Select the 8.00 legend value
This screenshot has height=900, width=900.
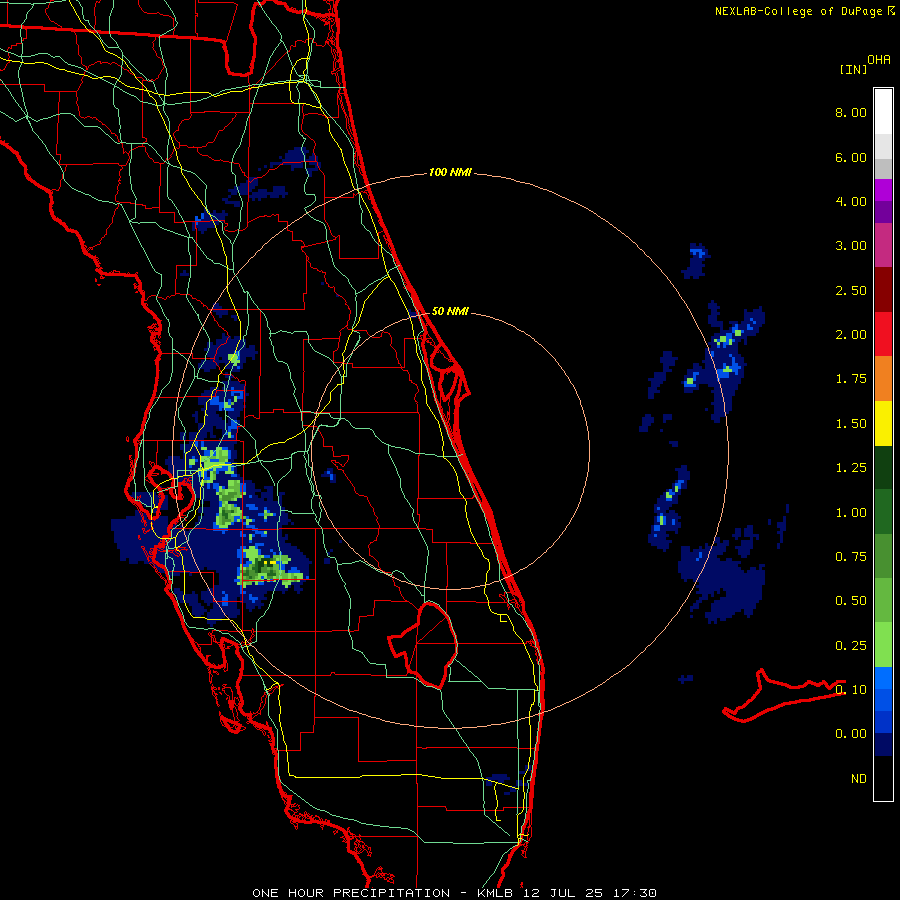[851, 112]
